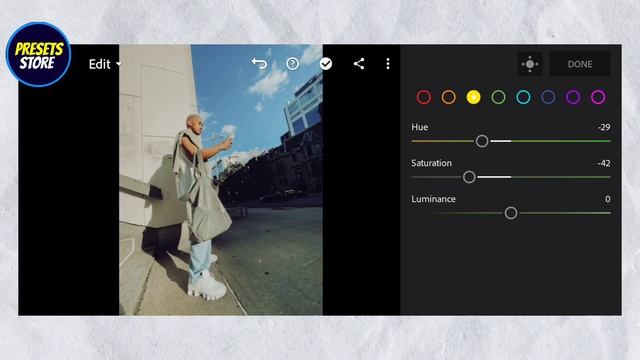Open the three-dot overflow menu
Viewport: 640px width, 360px height.
coord(388,64)
